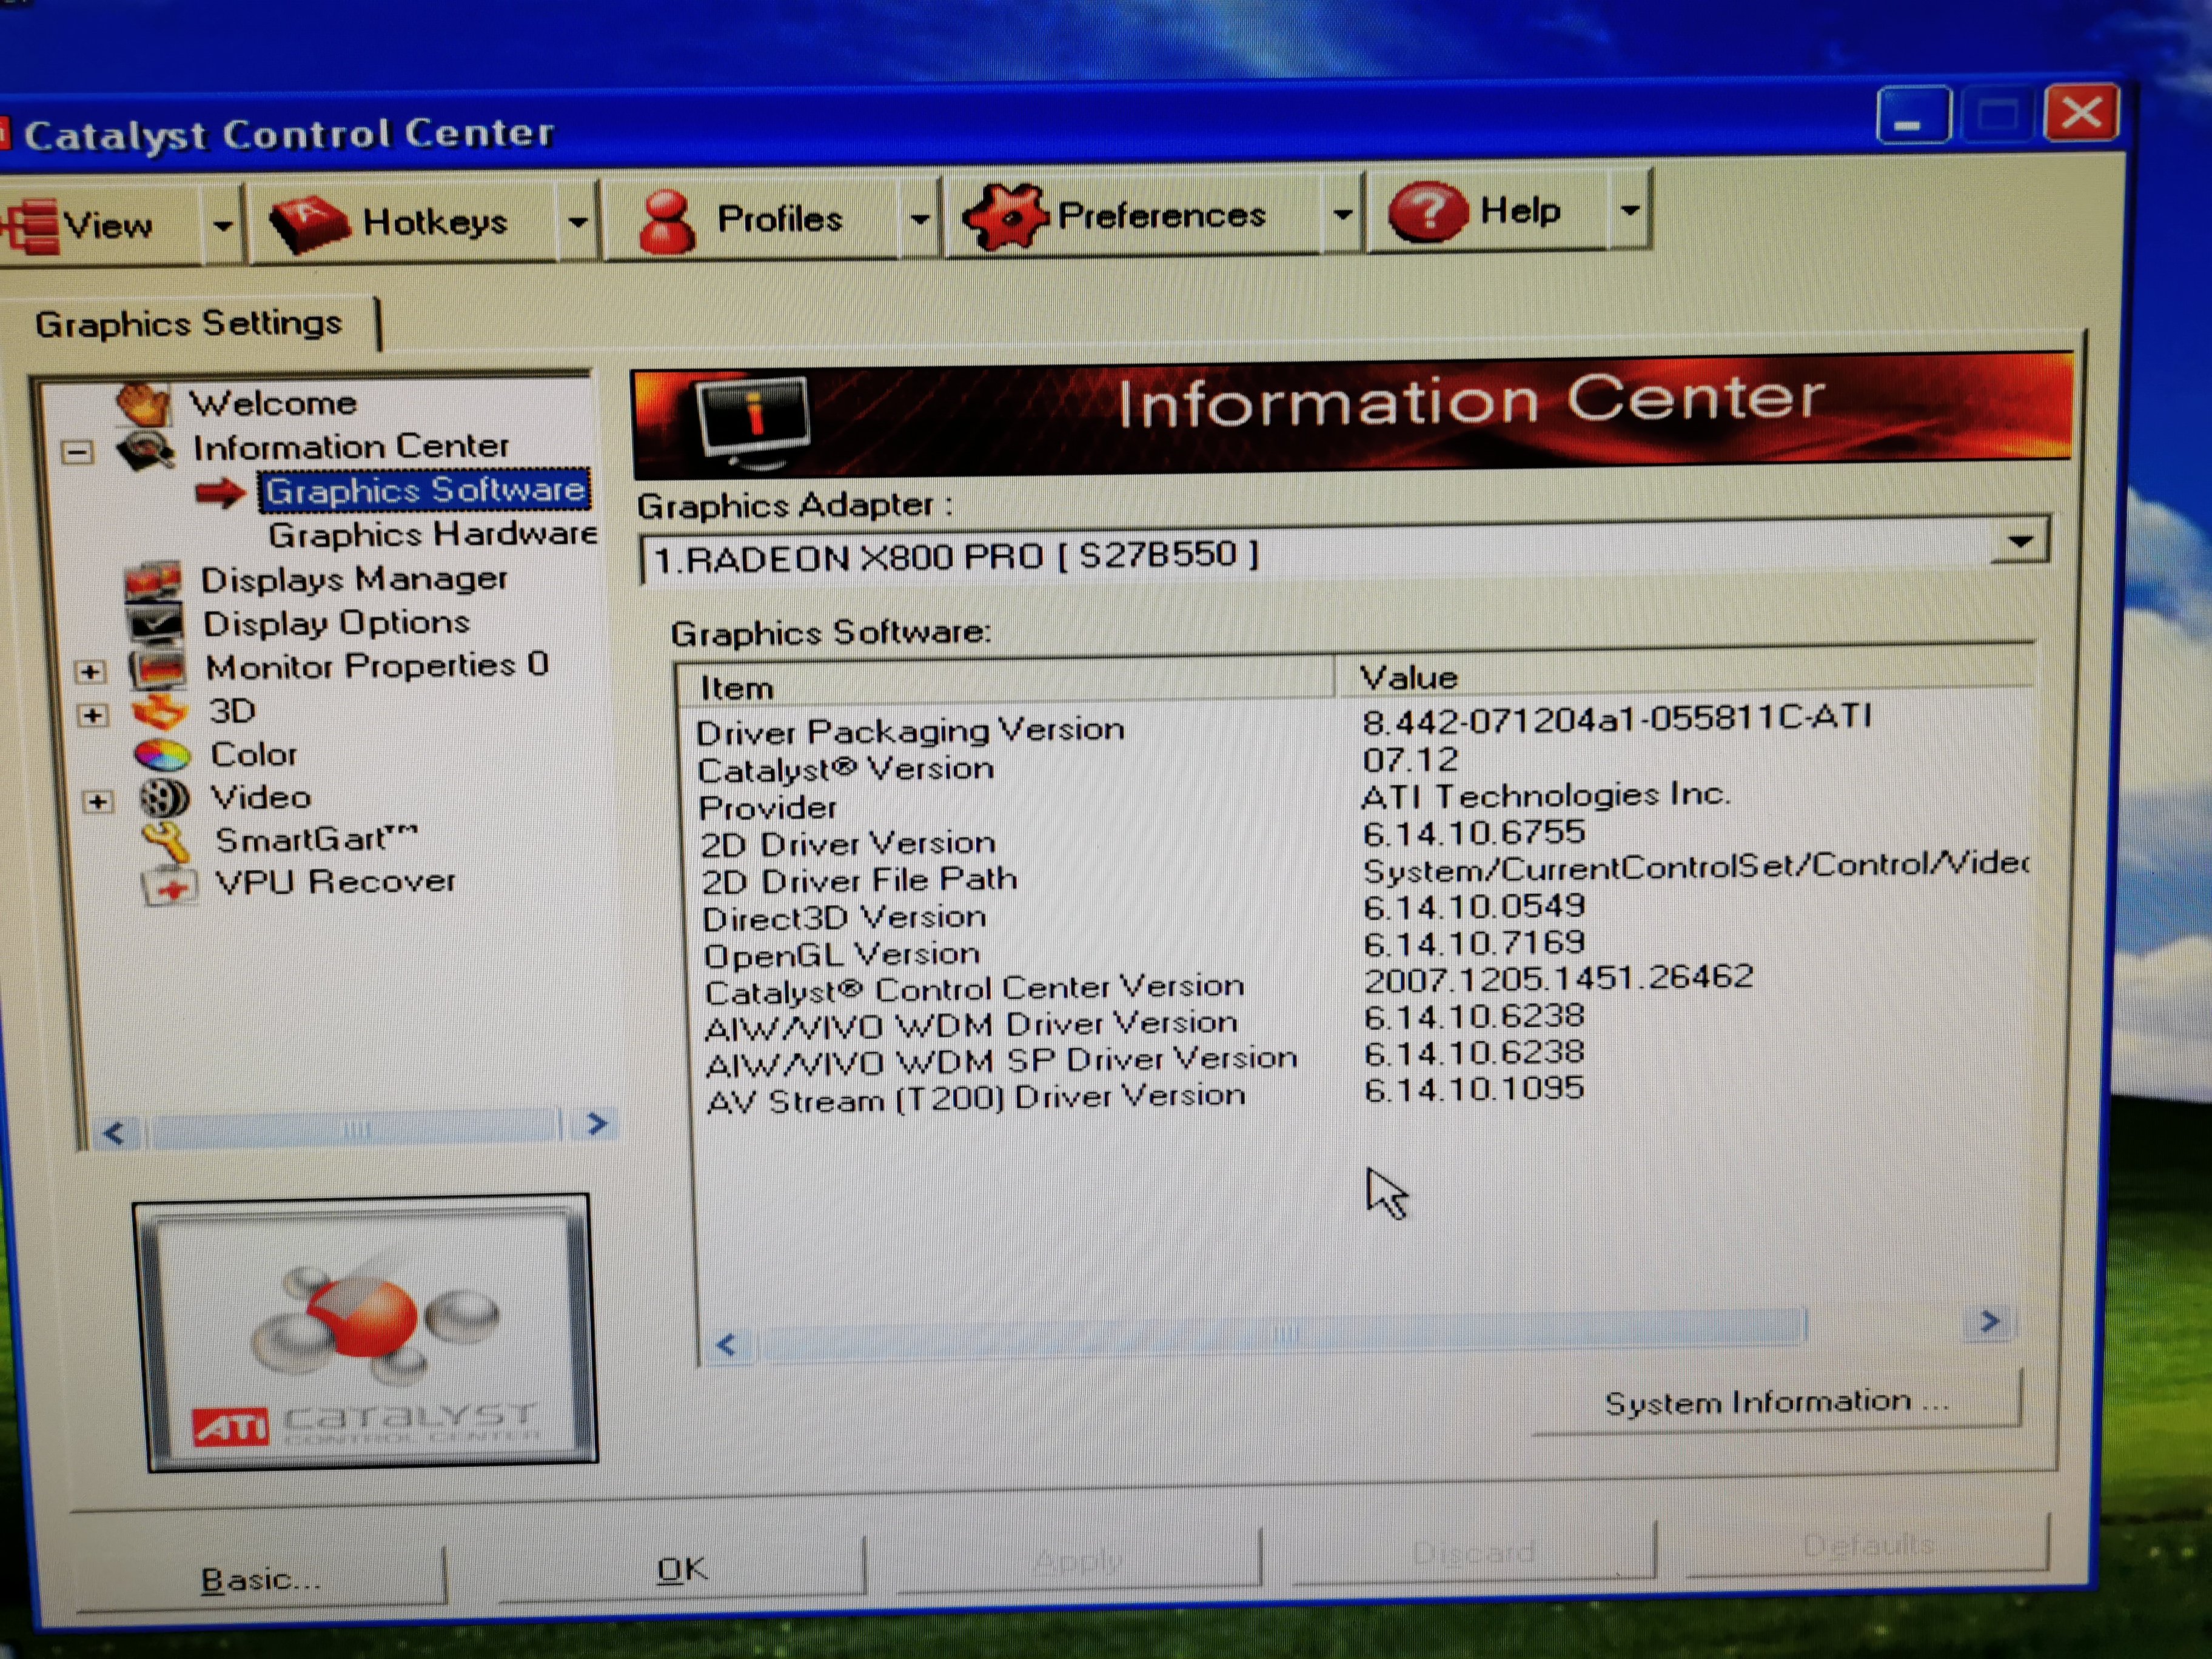
Task: Open Display Options from the tree
Action: tap(336, 623)
